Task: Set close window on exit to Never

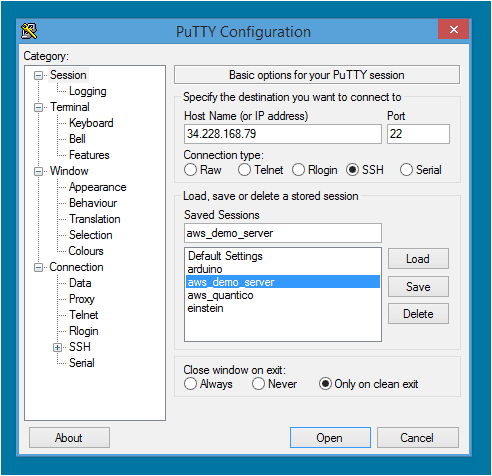Action: tap(258, 384)
